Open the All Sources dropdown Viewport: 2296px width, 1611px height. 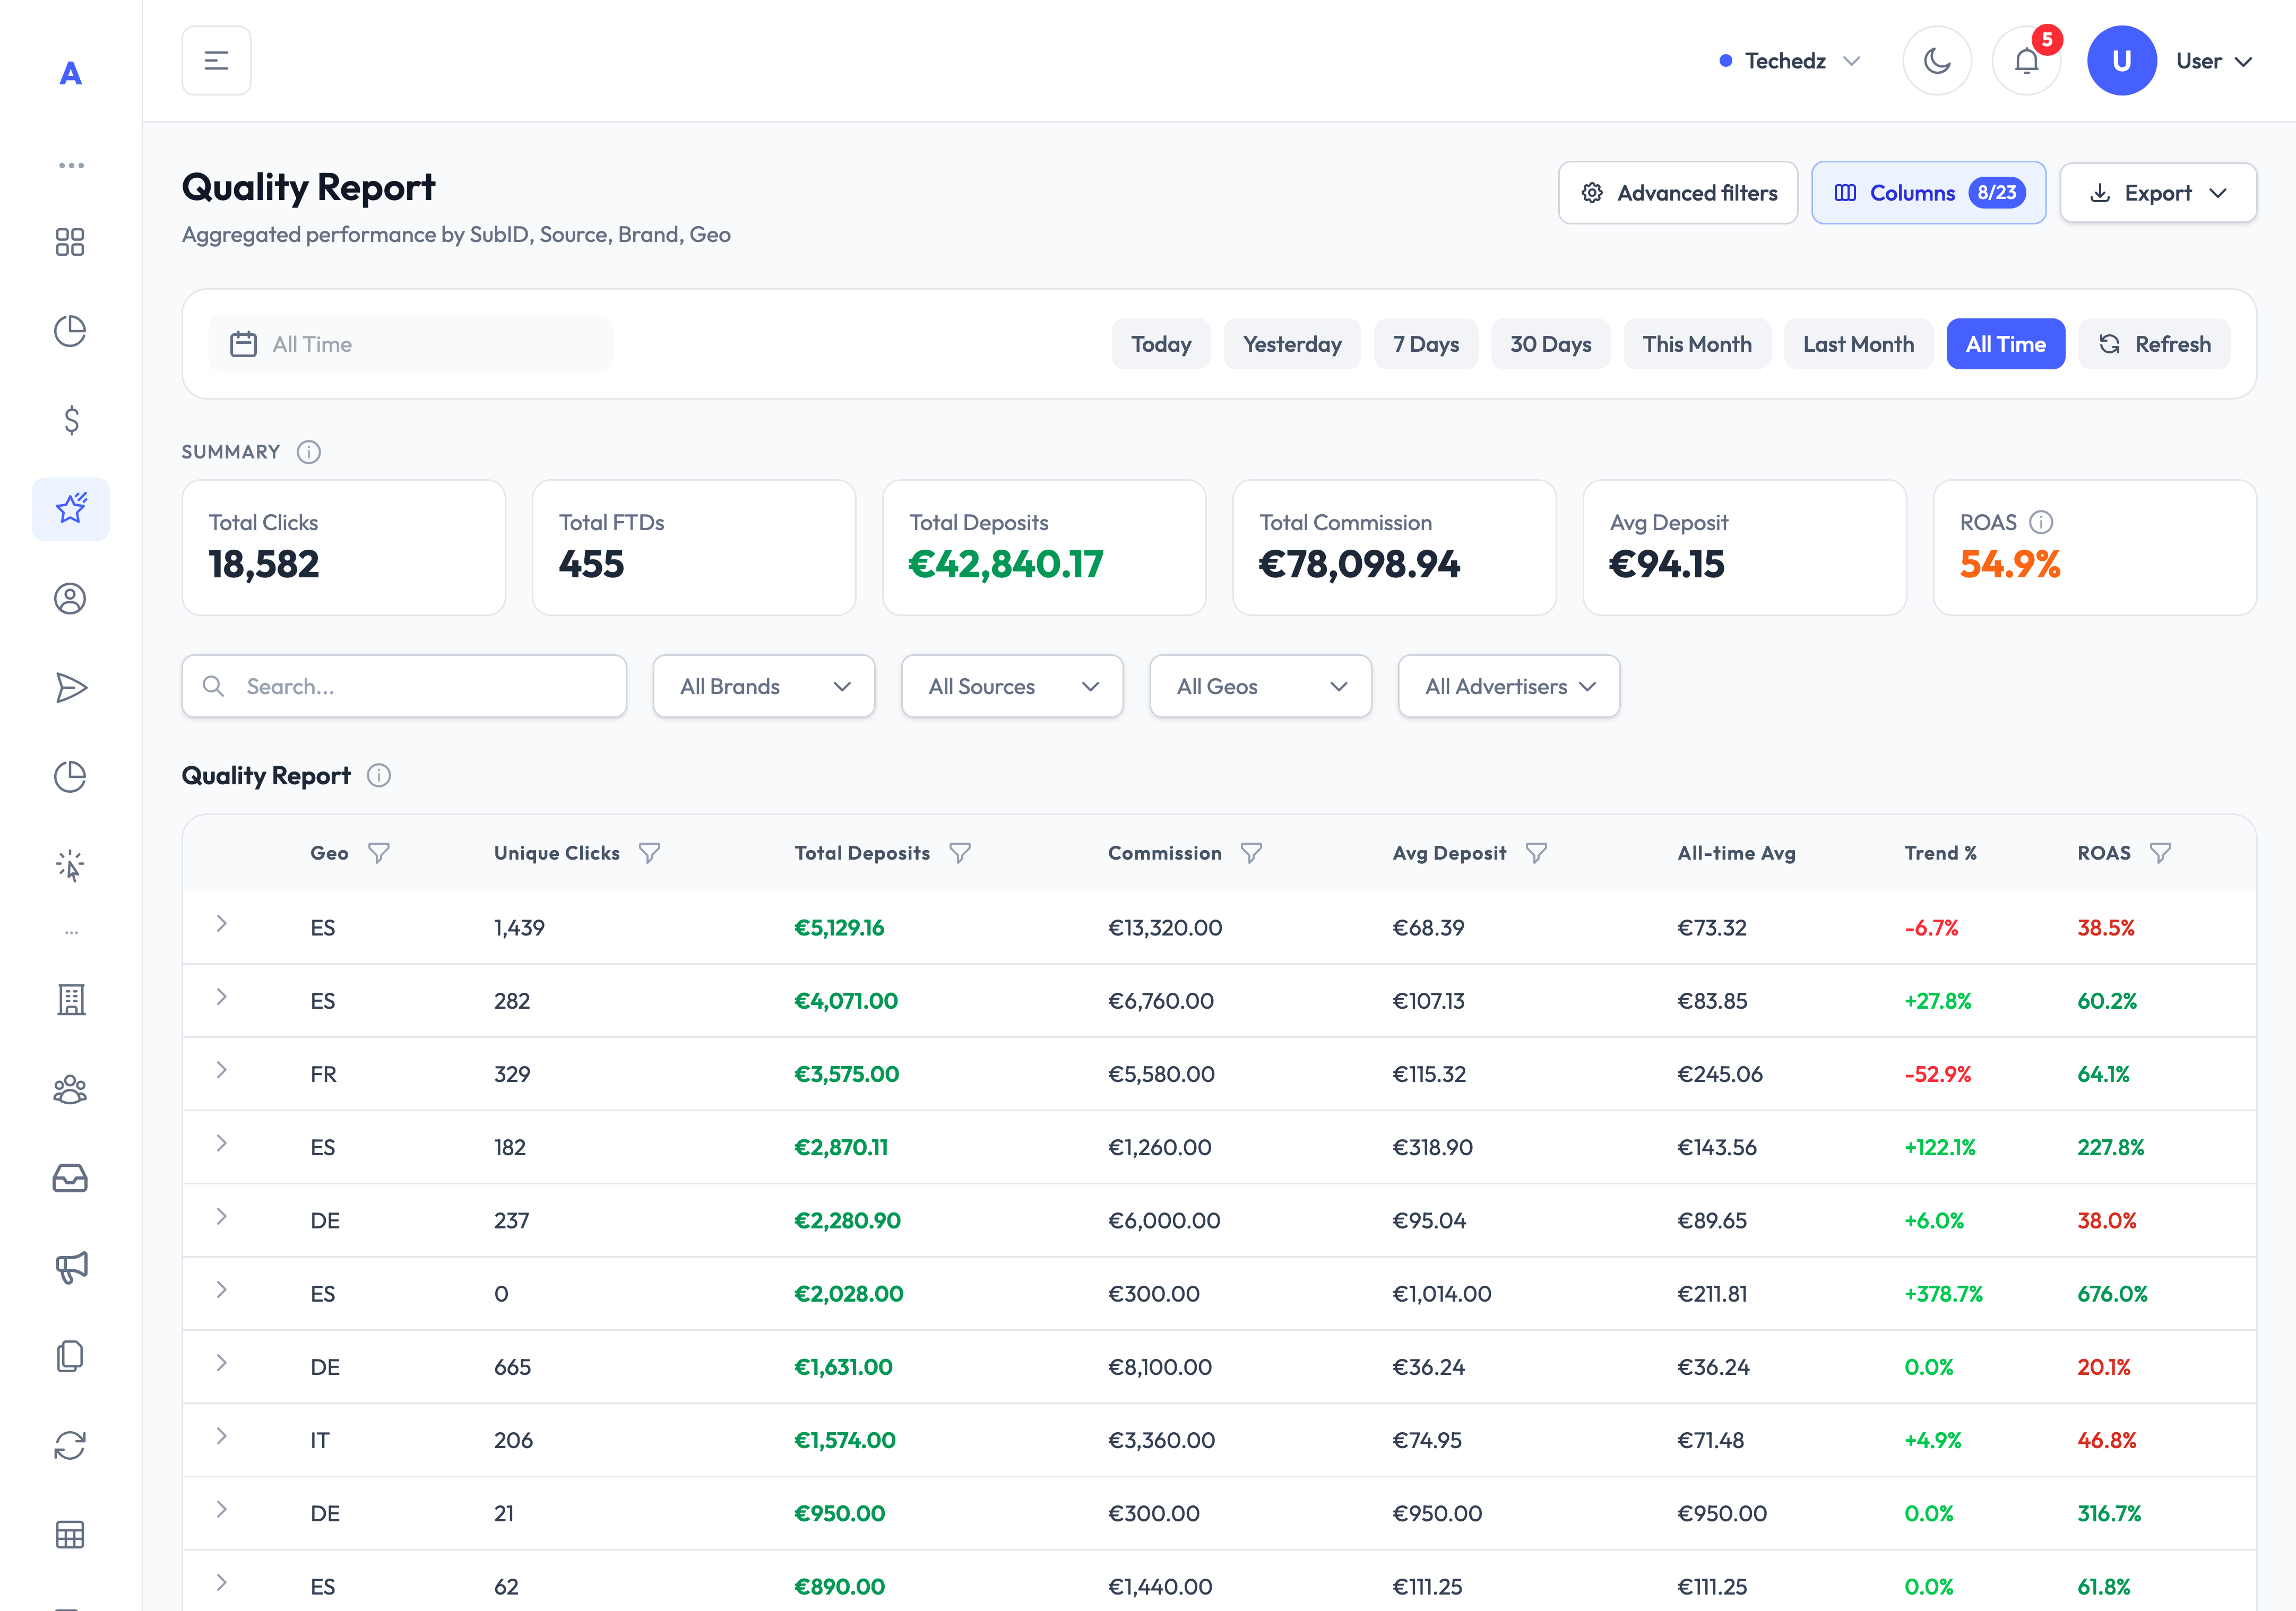point(1012,687)
